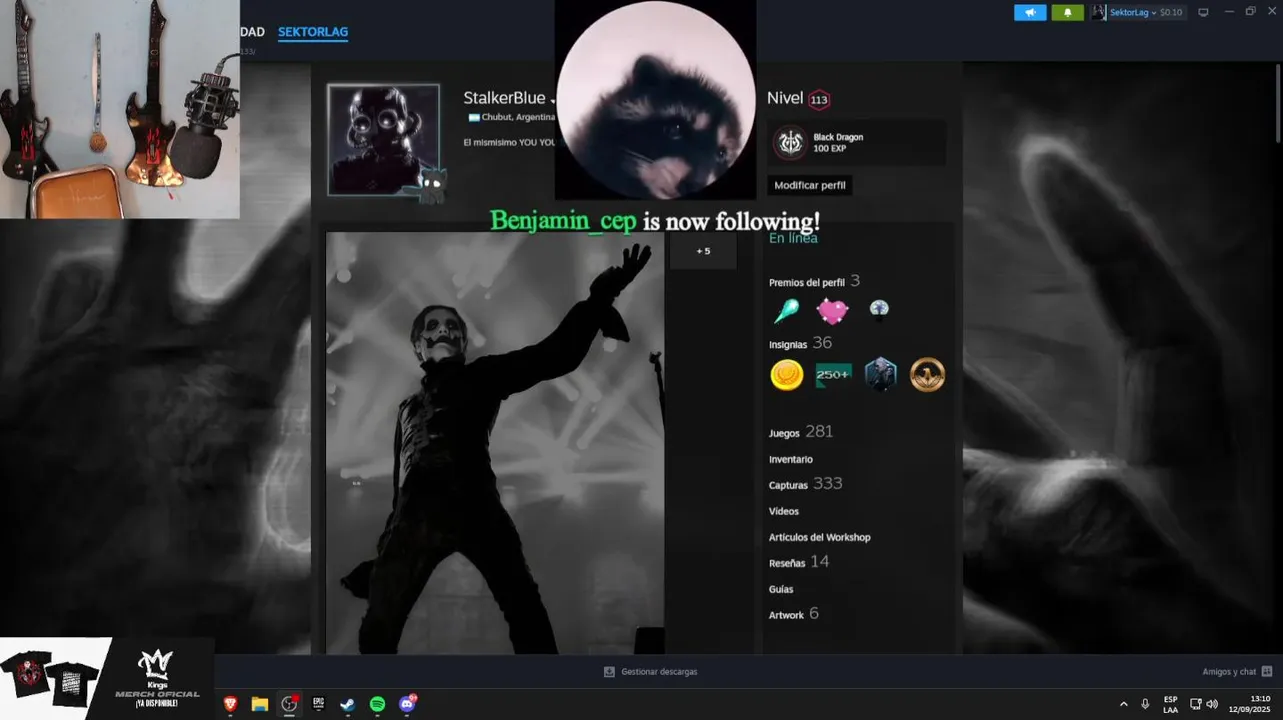Viewport: 1283px width, 720px height.
Task: Open gold coin badge
Action: coord(787,375)
